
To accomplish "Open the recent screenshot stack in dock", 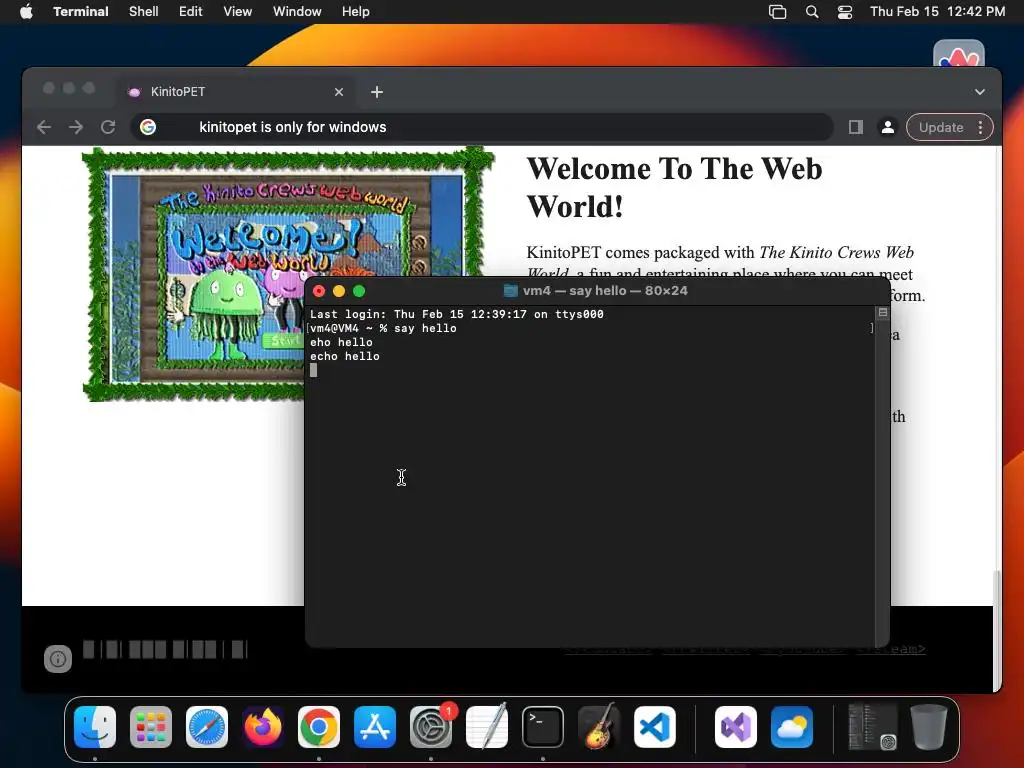I will (872, 727).
